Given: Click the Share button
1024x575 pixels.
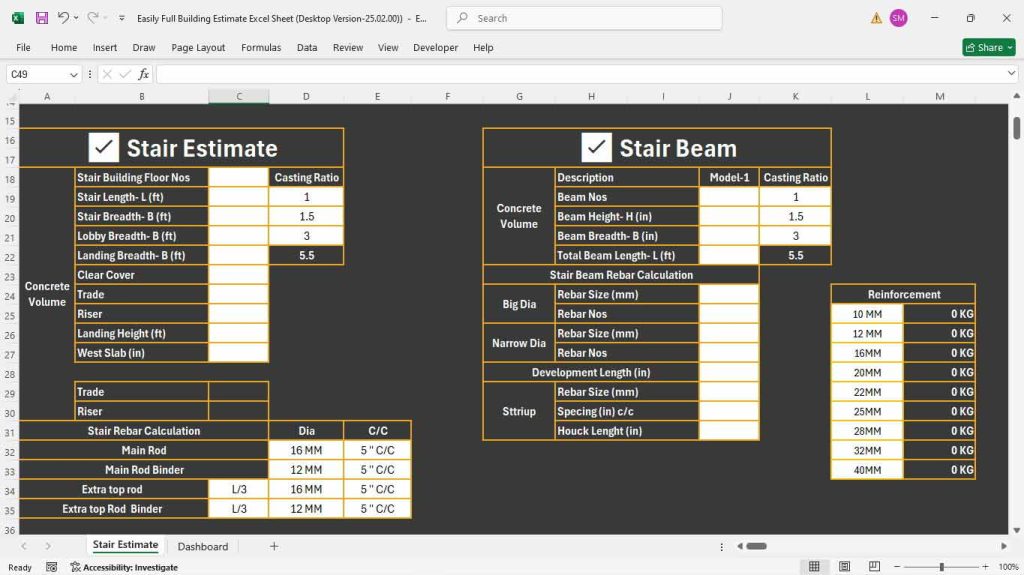Looking at the screenshot, I should 986,47.
